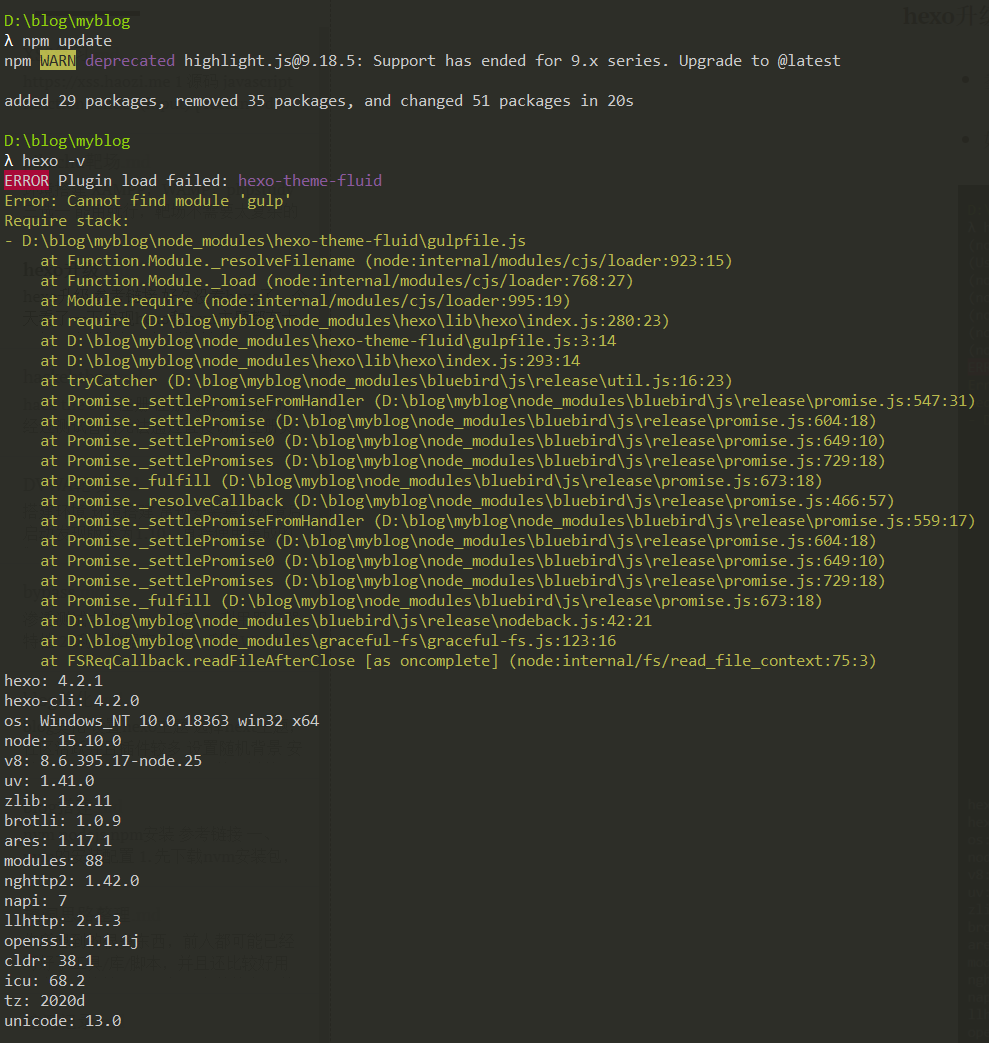Click the red ERROR label
Screen dimensions: 989x1043
point(26,181)
